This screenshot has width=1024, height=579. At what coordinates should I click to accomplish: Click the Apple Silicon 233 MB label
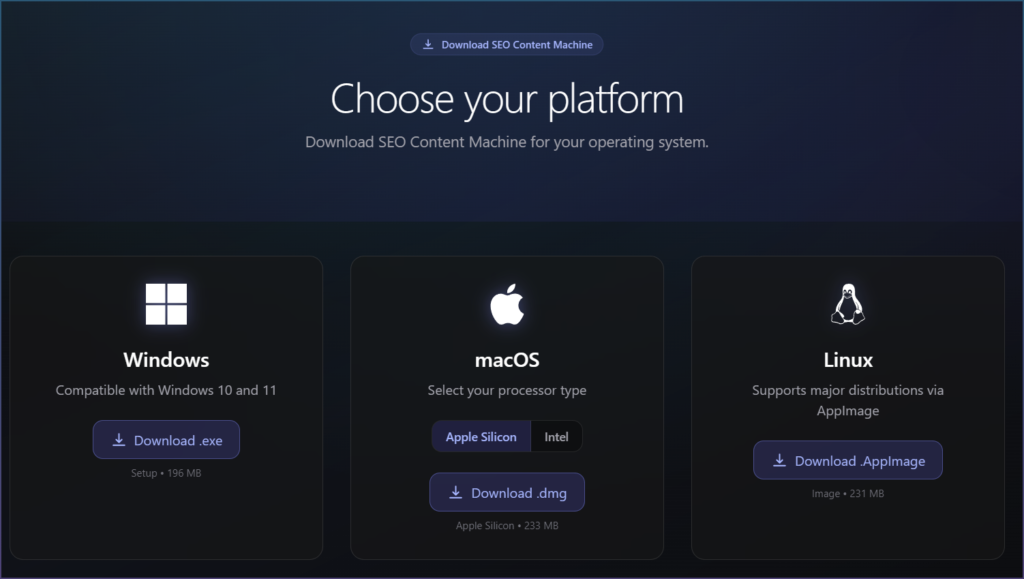507,526
